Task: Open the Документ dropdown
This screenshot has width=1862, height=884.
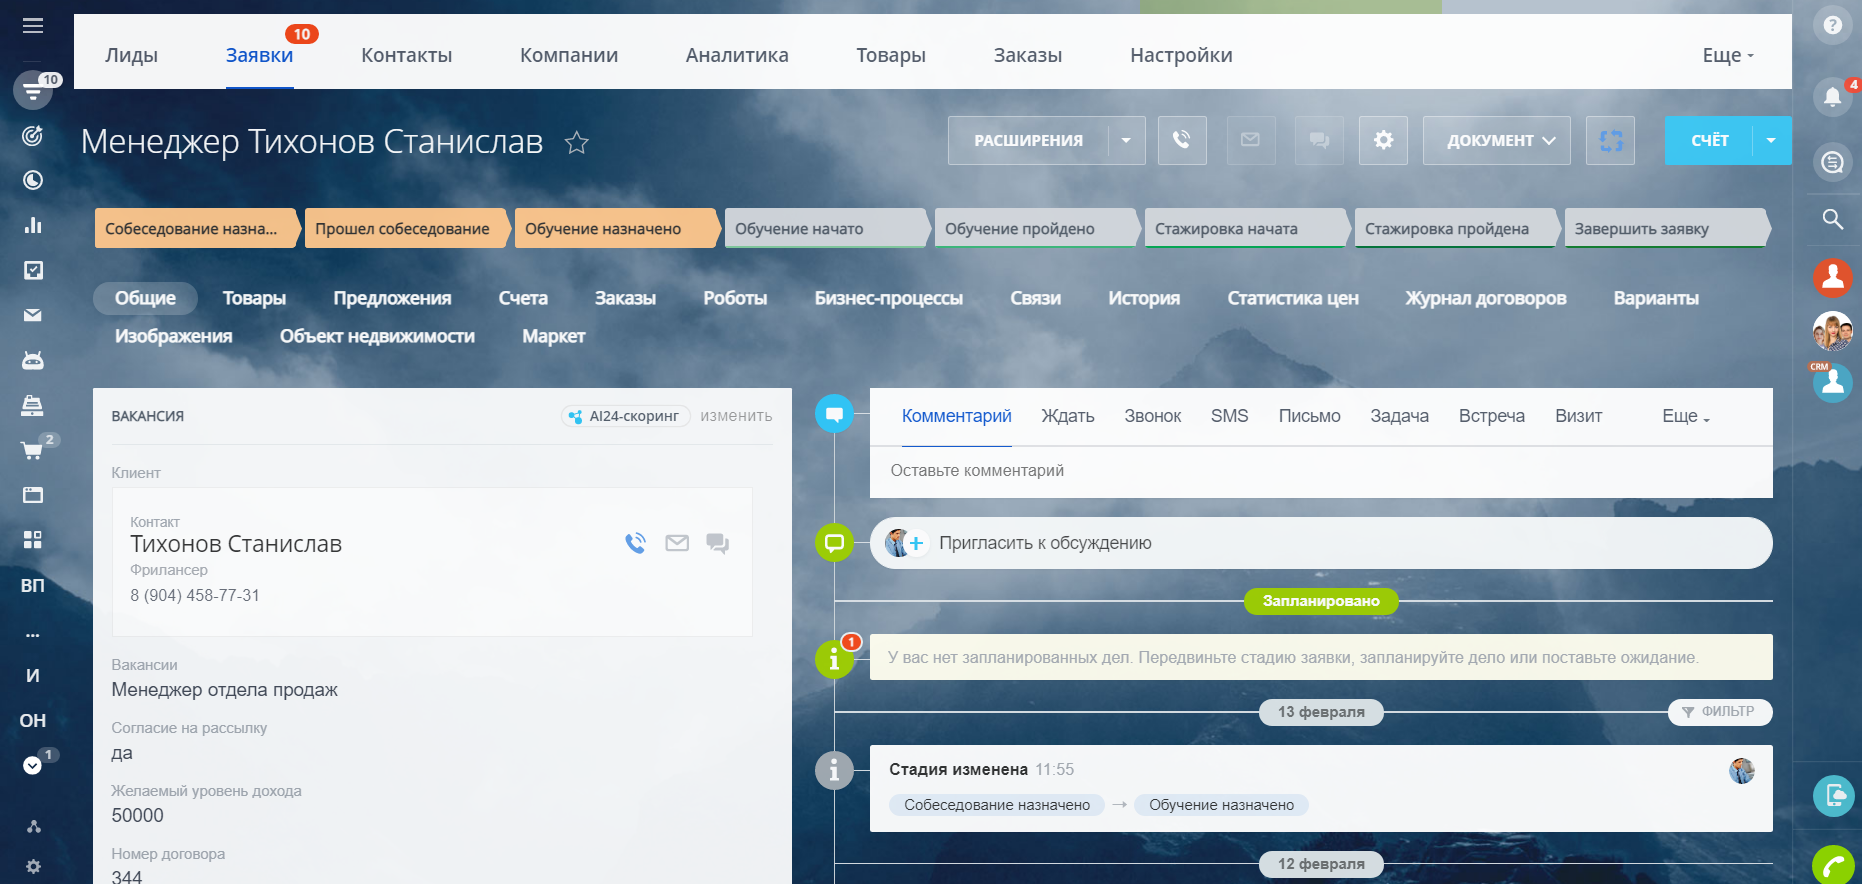Action: [1496, 141]
